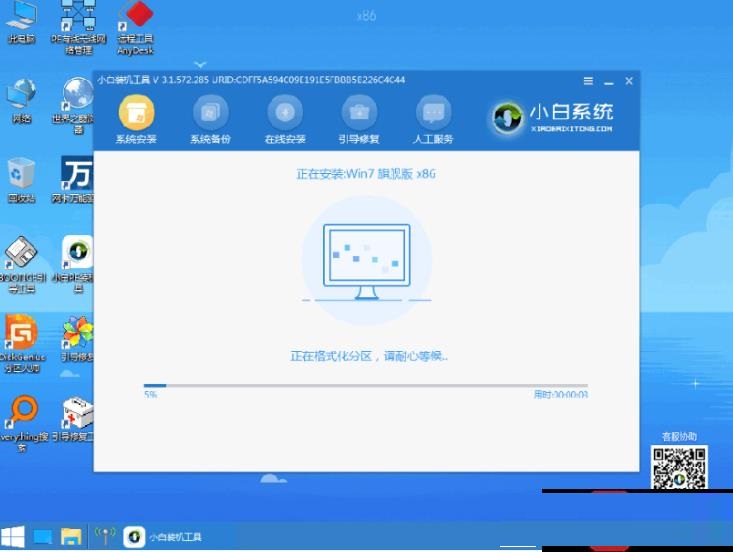Click the small chevron above installer window
Screen dimensions: 733x552
pos(200,64)
